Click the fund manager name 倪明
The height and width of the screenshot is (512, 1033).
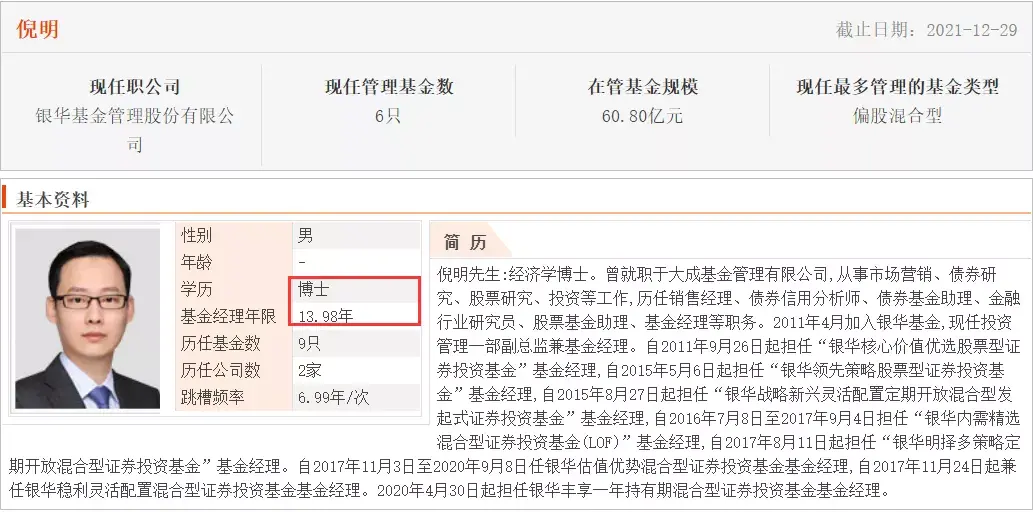(38, 29)
